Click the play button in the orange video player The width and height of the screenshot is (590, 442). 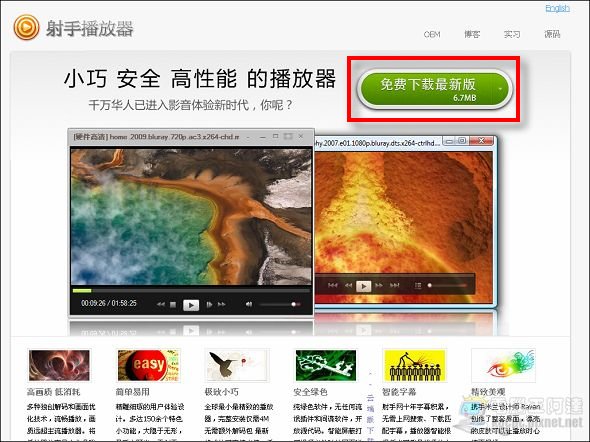pos(363,286)
